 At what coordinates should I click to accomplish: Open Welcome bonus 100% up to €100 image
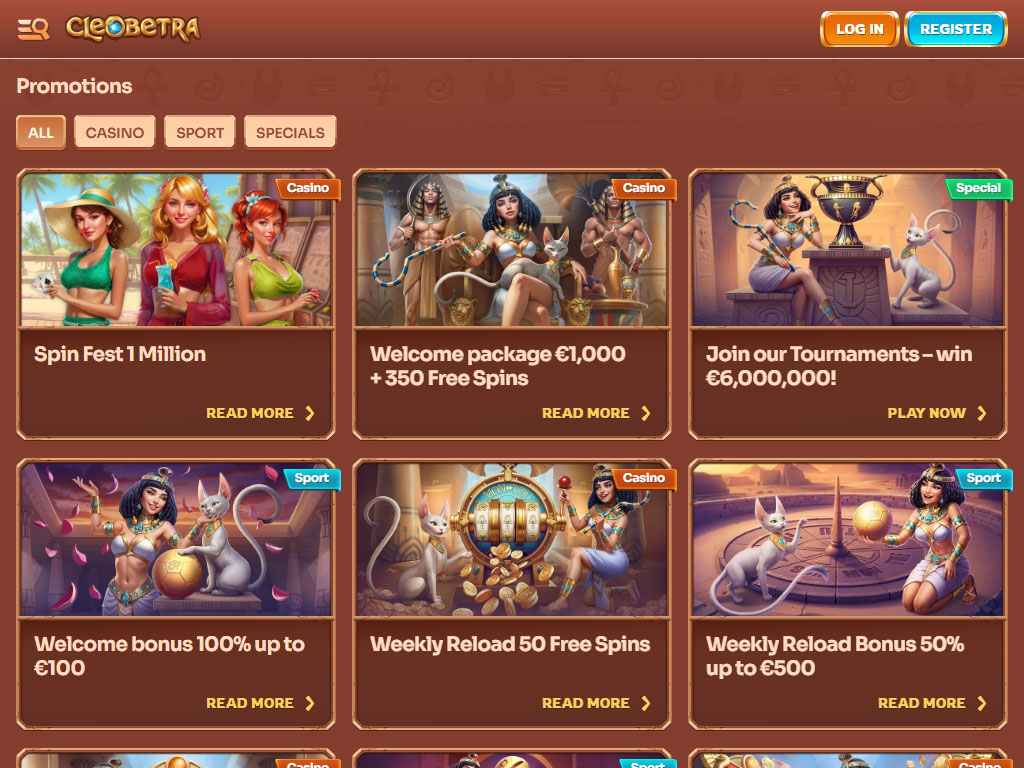coord(176,539)
